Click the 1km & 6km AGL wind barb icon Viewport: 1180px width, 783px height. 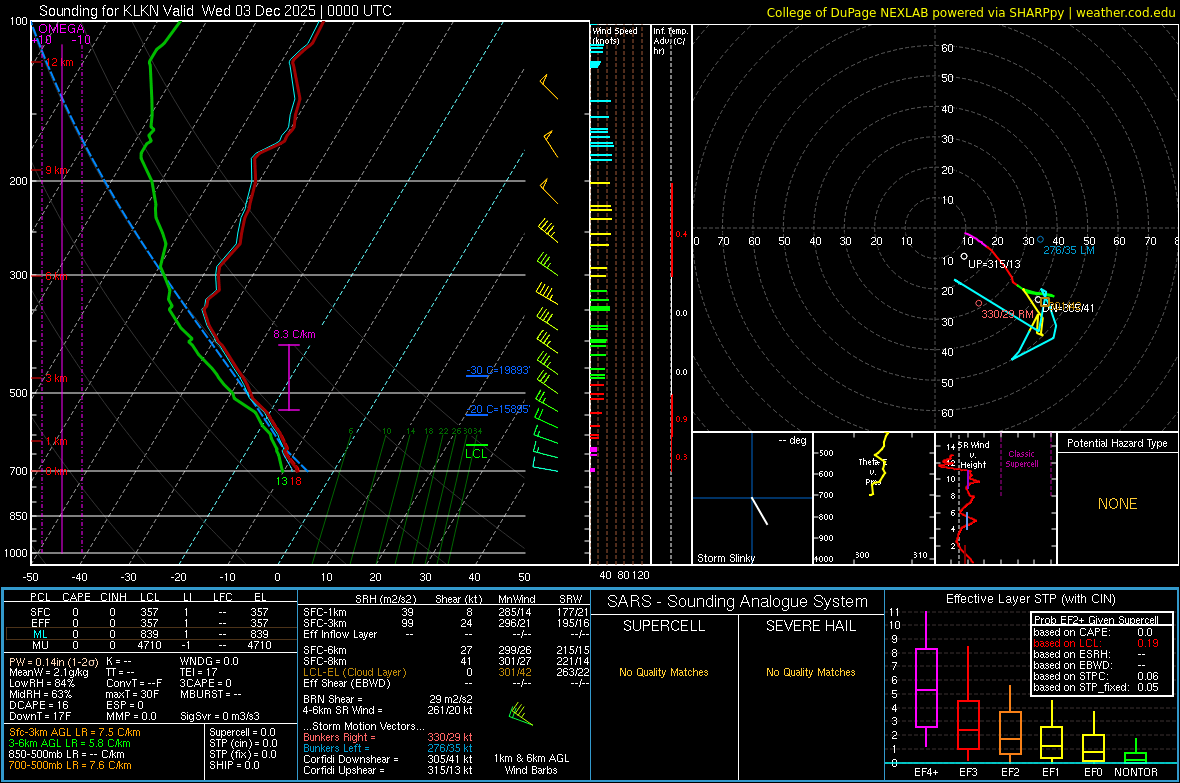[x=520, y=714]
